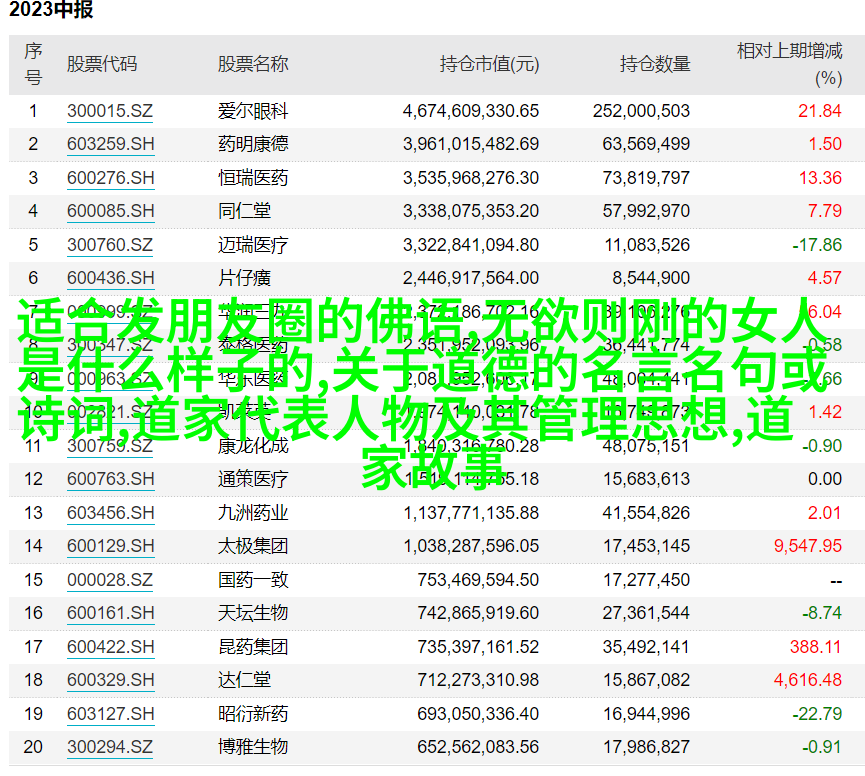The height and width of the screenshot is (776, 865).
Task: Select stock name 迈瑞医疗
Action: pos(253,245)
